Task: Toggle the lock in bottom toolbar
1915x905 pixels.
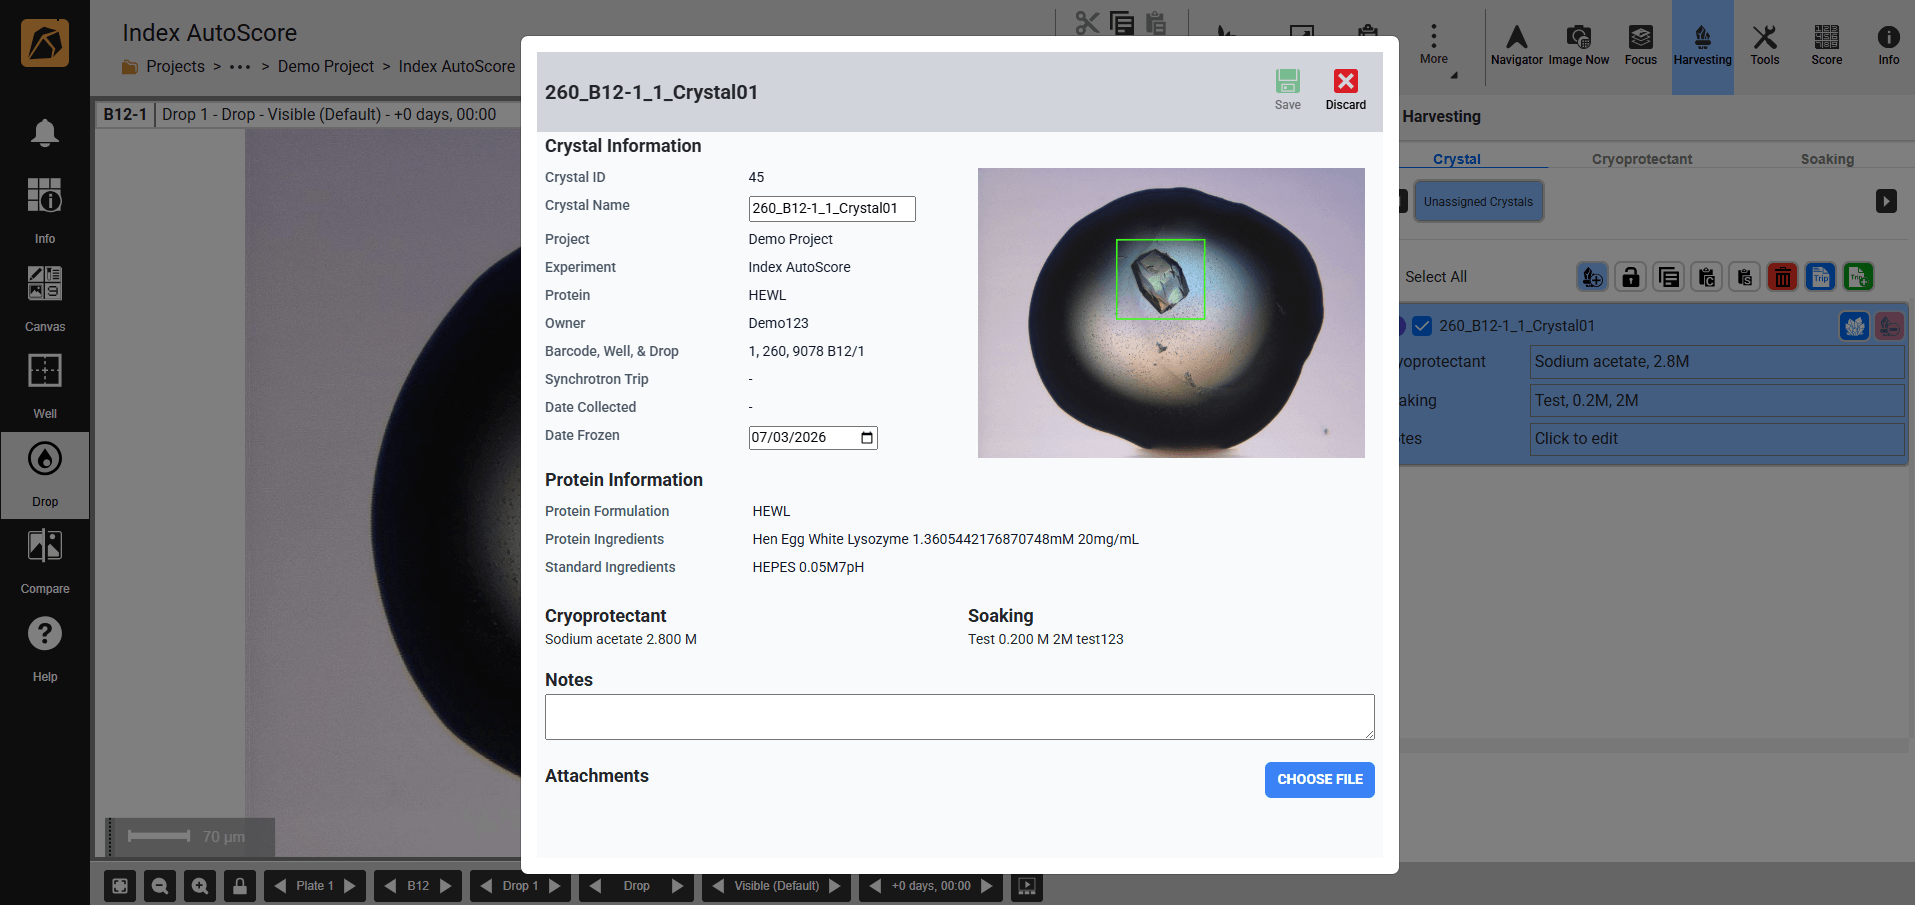Action: click(240, 886)
